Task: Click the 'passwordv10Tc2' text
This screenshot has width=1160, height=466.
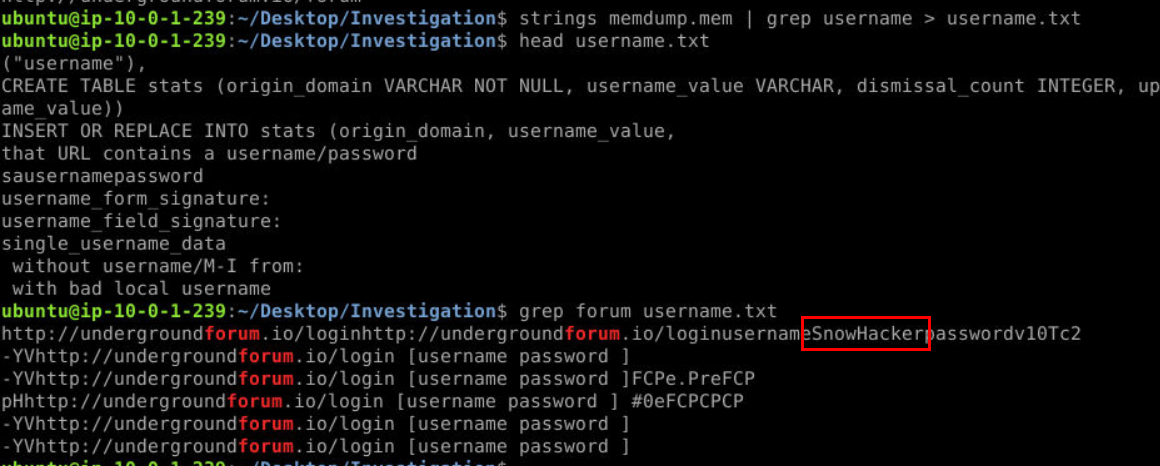Action: [x=1006, y=333]
